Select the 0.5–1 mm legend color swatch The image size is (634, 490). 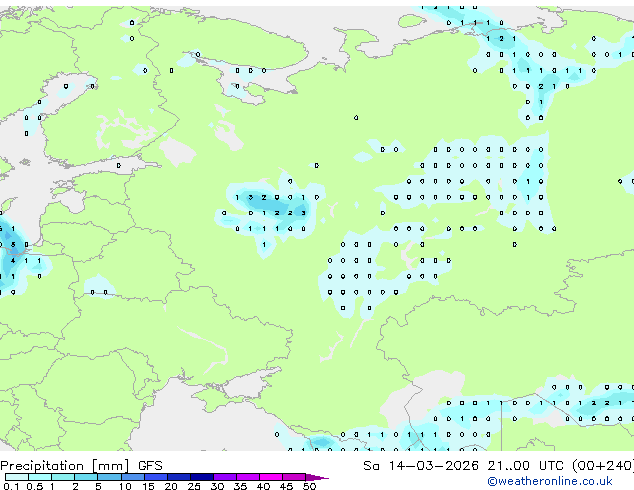[x=40, y=477]
